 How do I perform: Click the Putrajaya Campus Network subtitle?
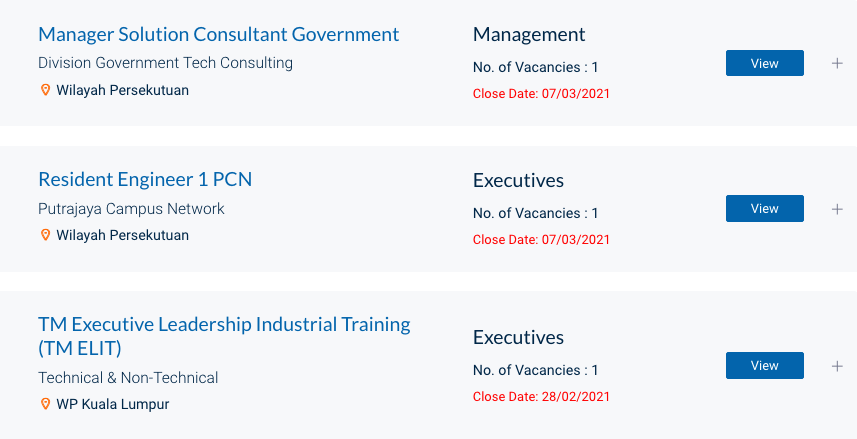pos(131,209)
